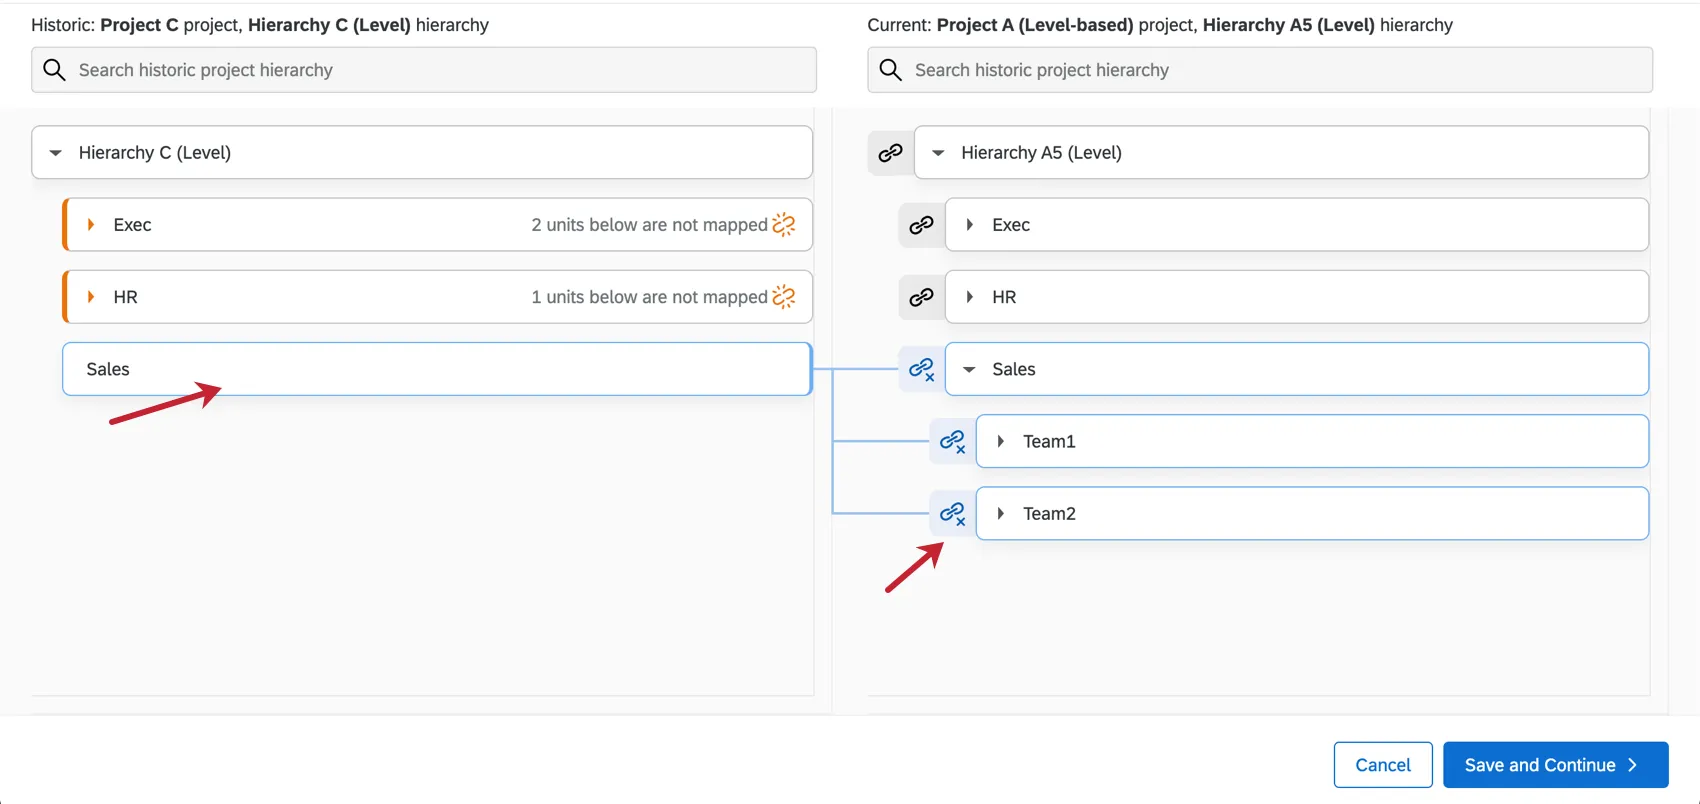Expand the Team2 unit
This screenshot has height=804, width=1700.
tap(1000, 514)
